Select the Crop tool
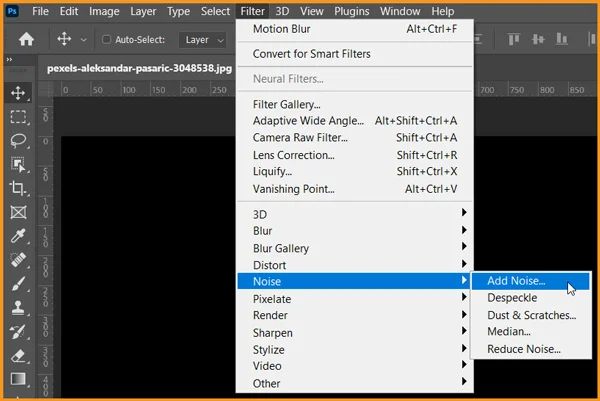The width and height of the screenshot is (600, 401). 18,188
